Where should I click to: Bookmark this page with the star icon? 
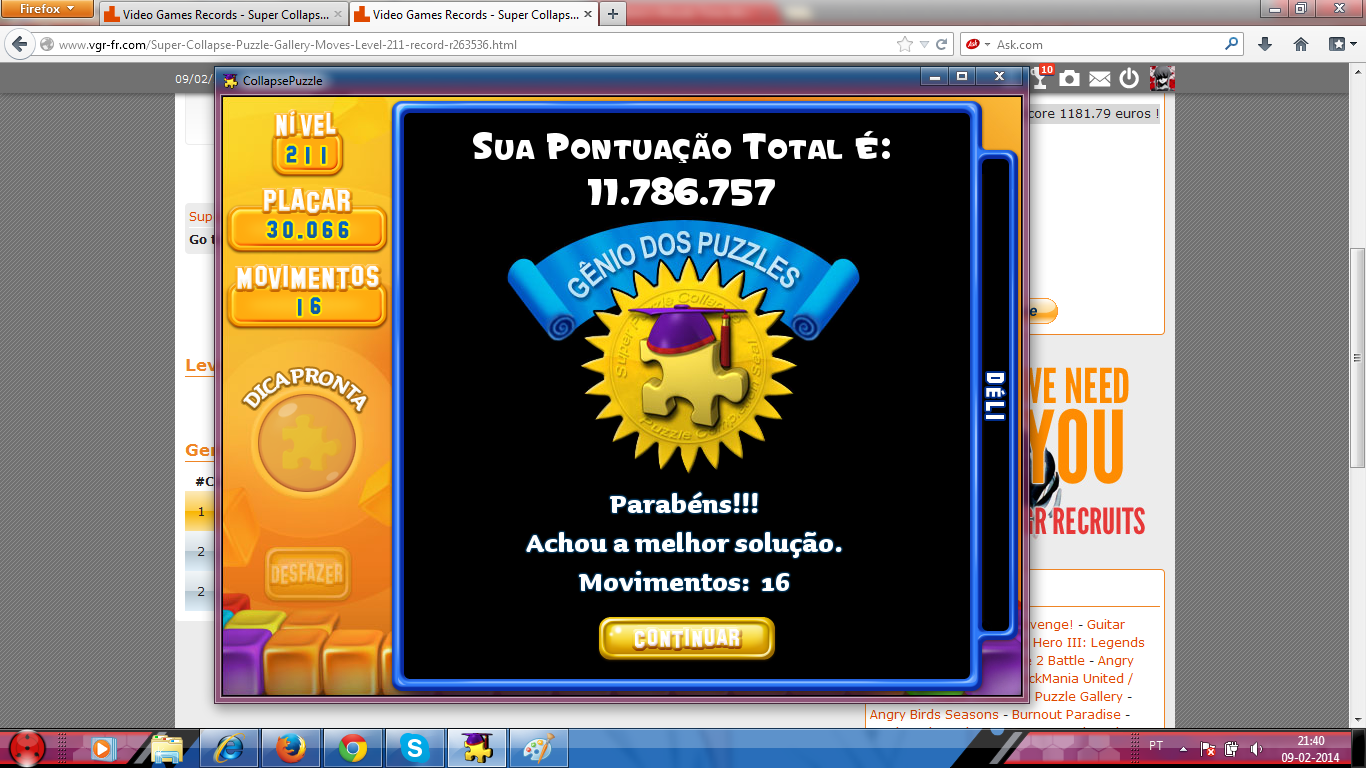[905, 45]
